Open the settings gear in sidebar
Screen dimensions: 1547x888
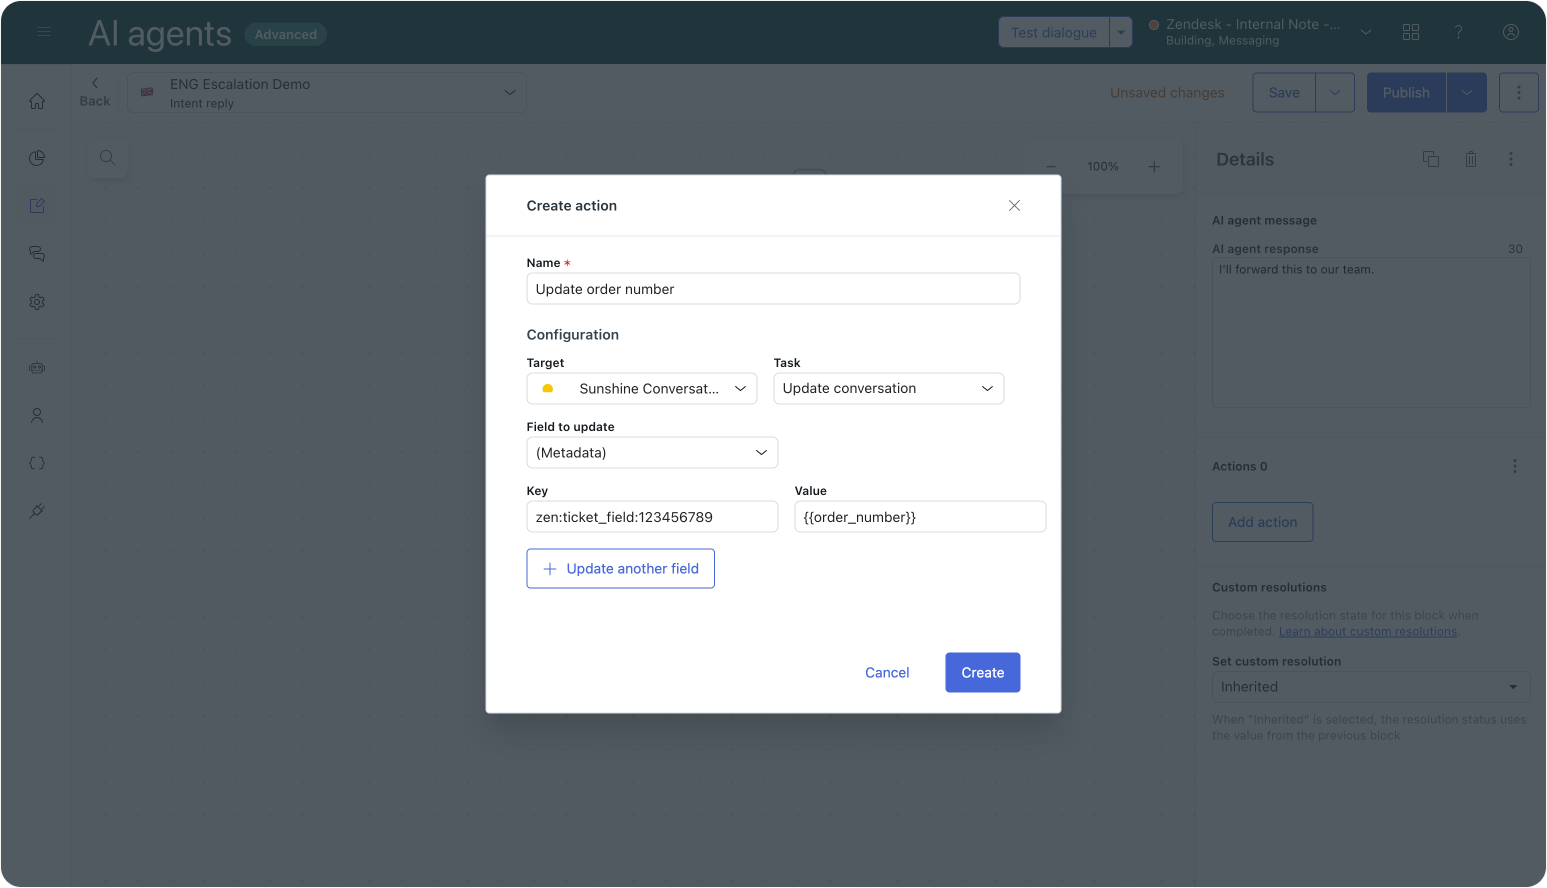point(37,302)
